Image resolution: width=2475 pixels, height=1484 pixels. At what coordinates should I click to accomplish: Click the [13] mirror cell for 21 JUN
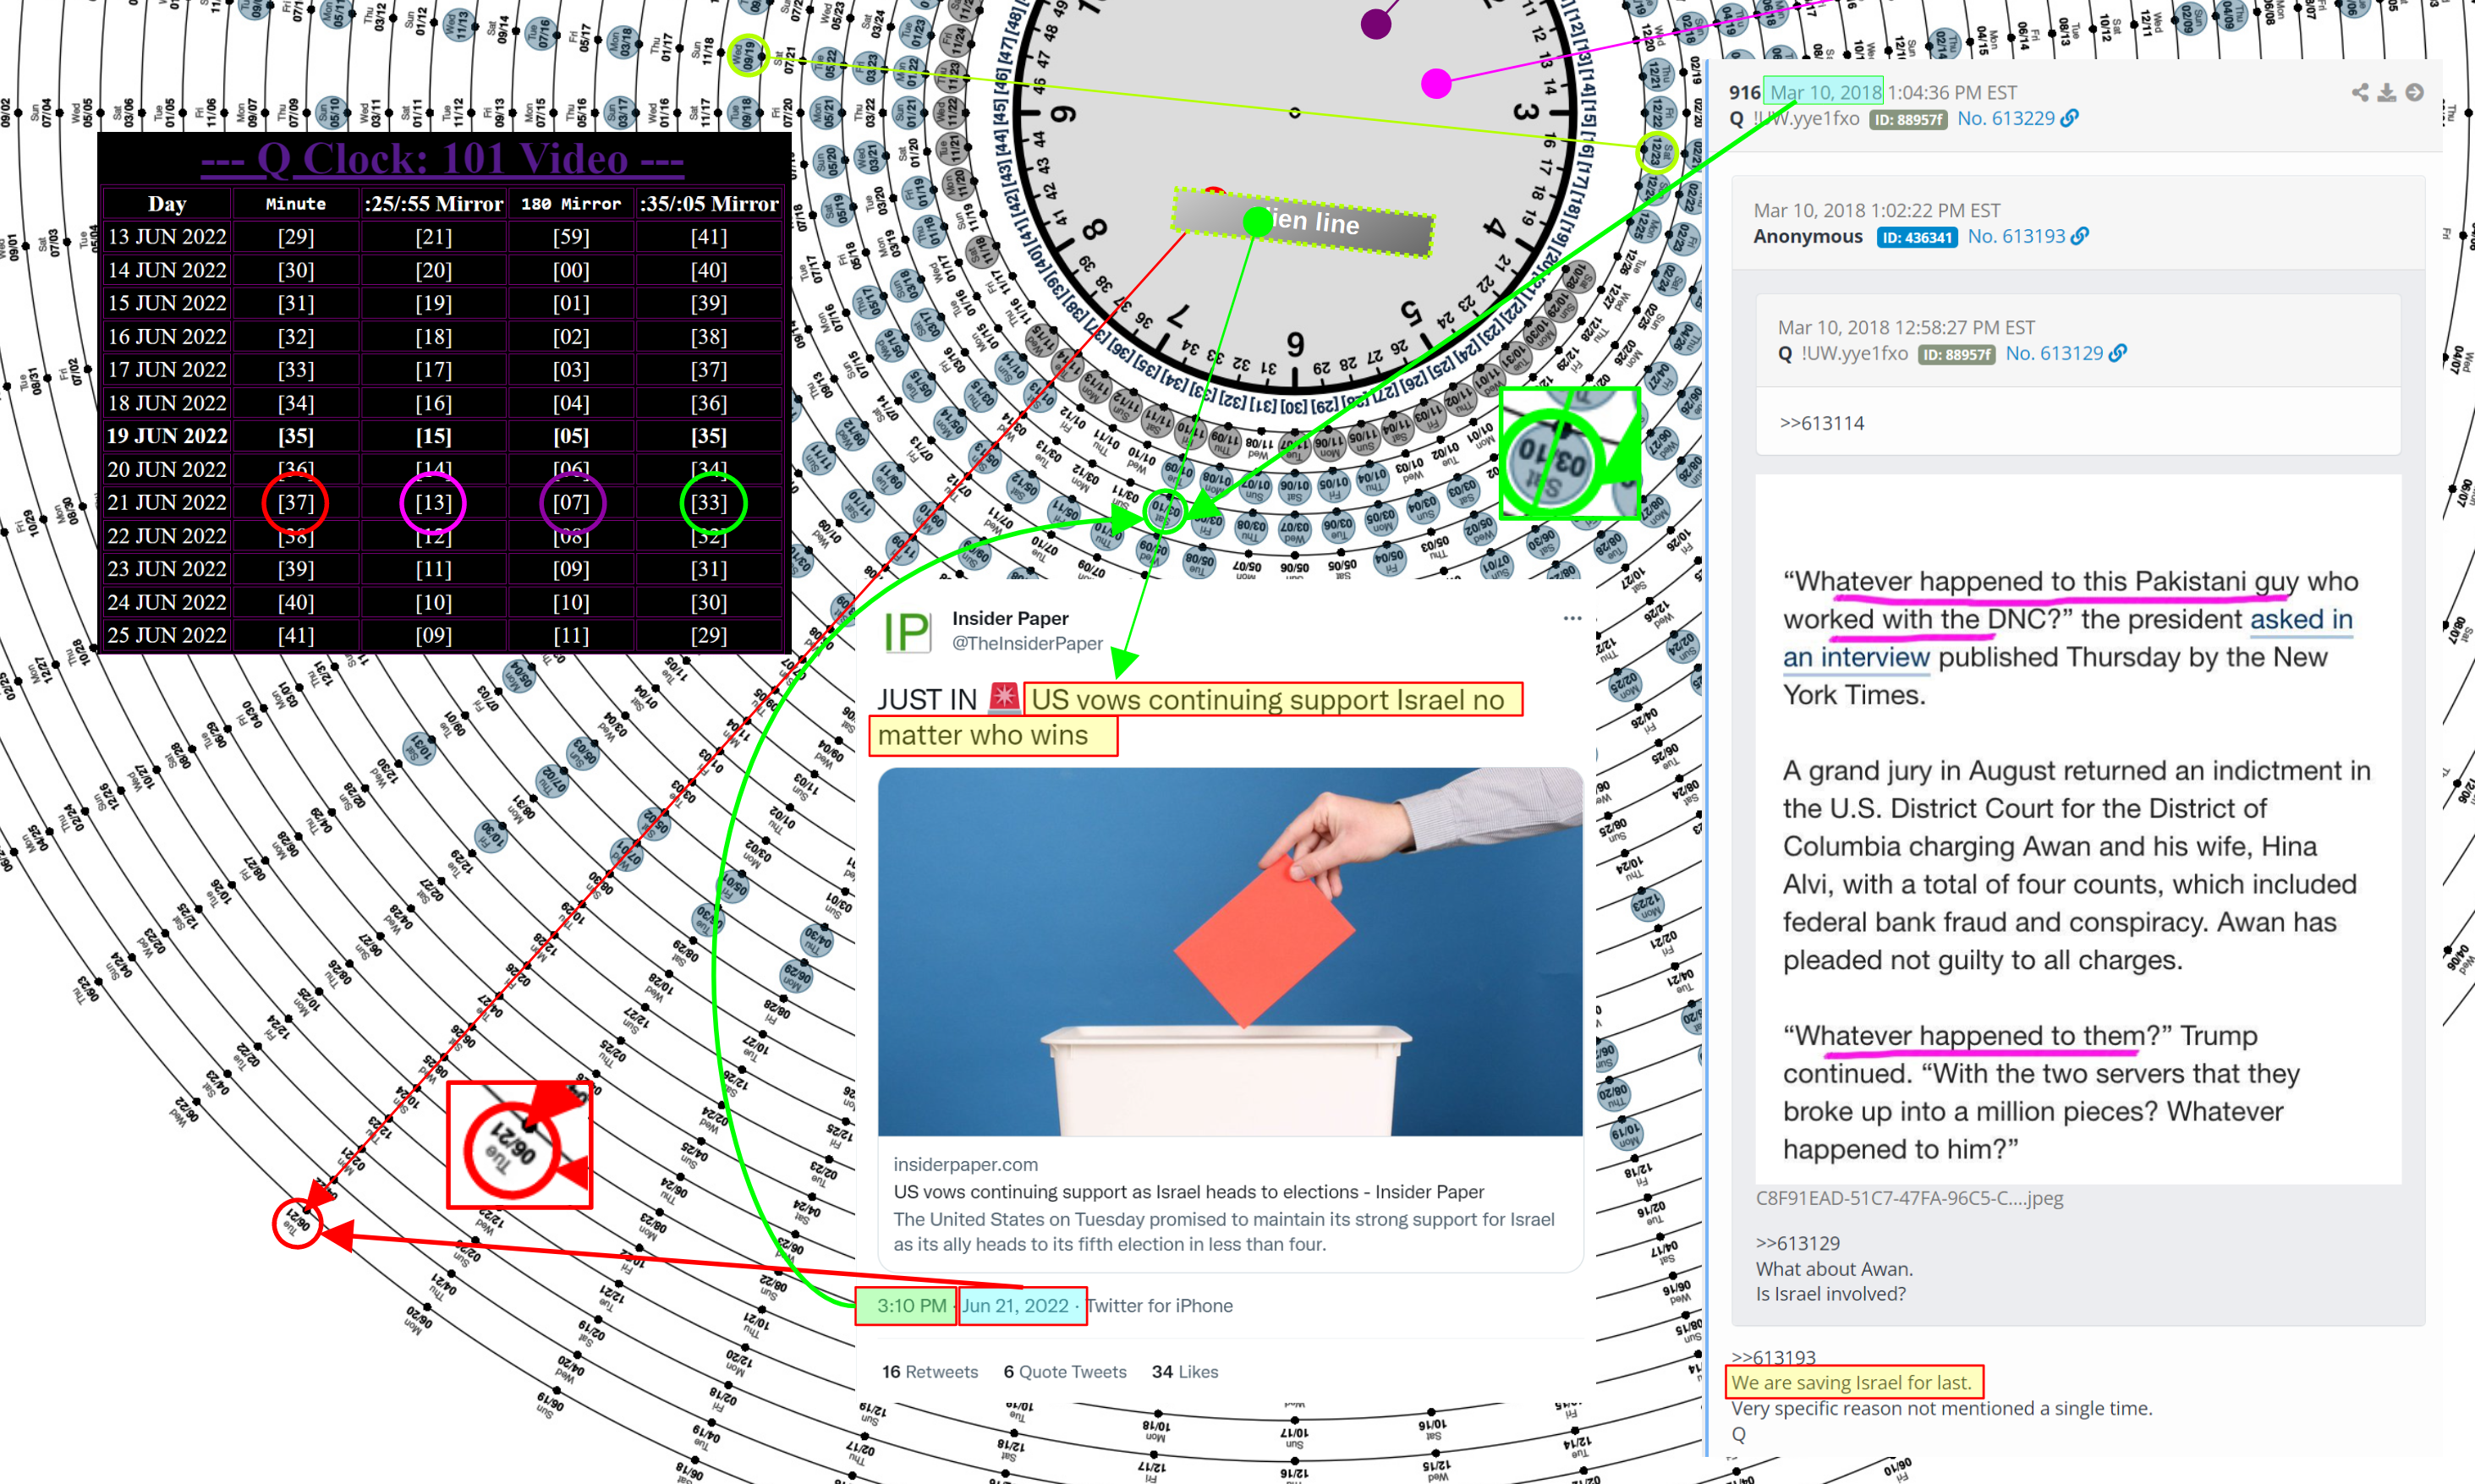433,502
